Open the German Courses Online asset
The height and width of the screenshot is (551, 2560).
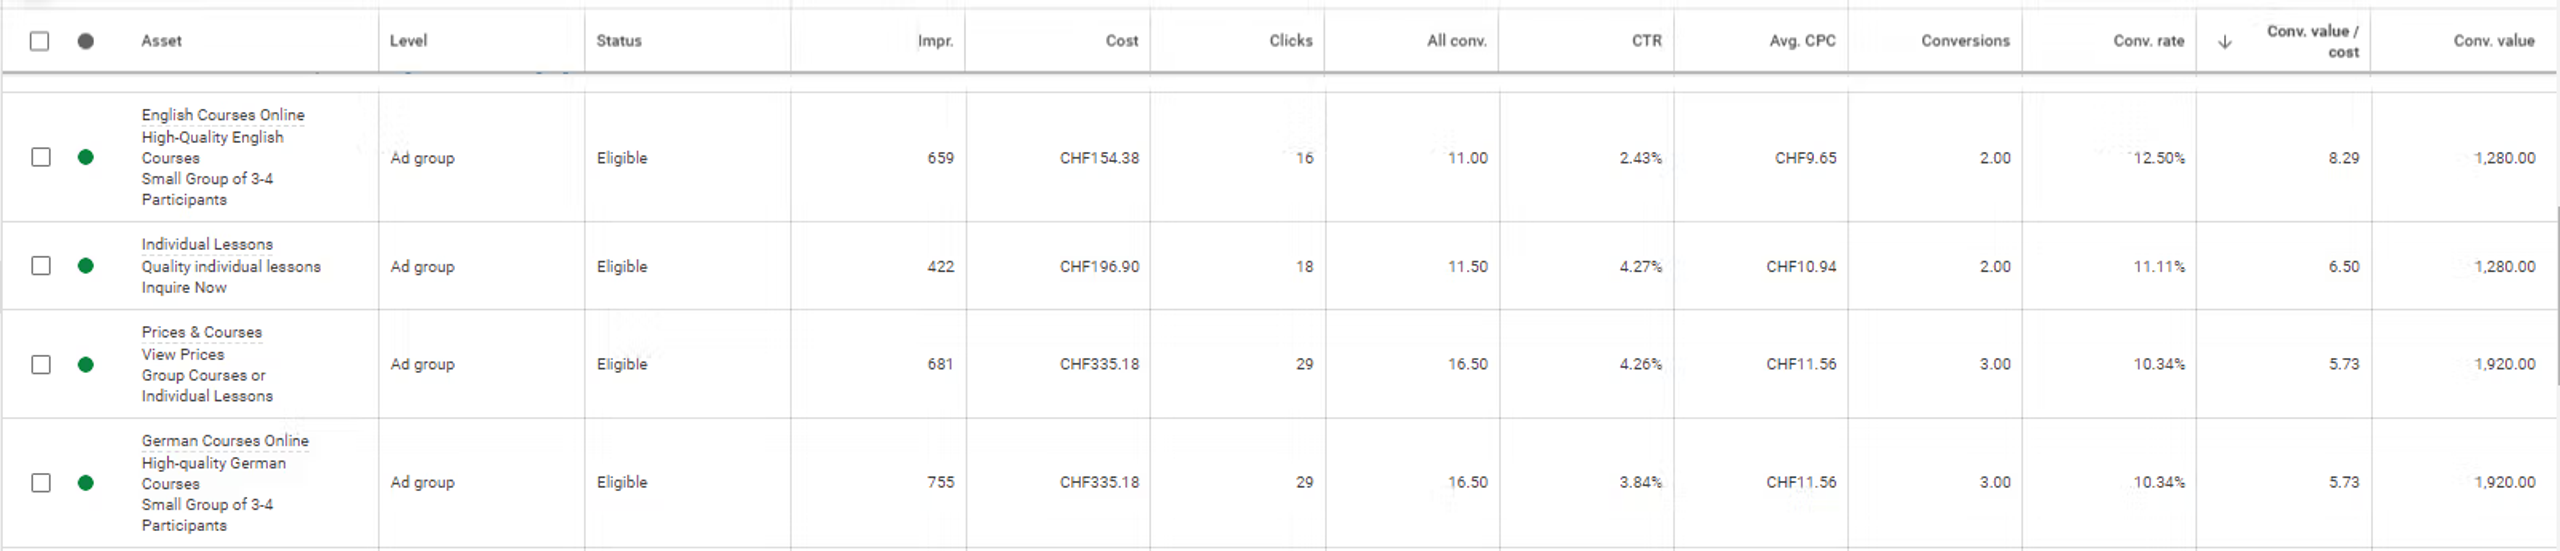tap(225, 441)
